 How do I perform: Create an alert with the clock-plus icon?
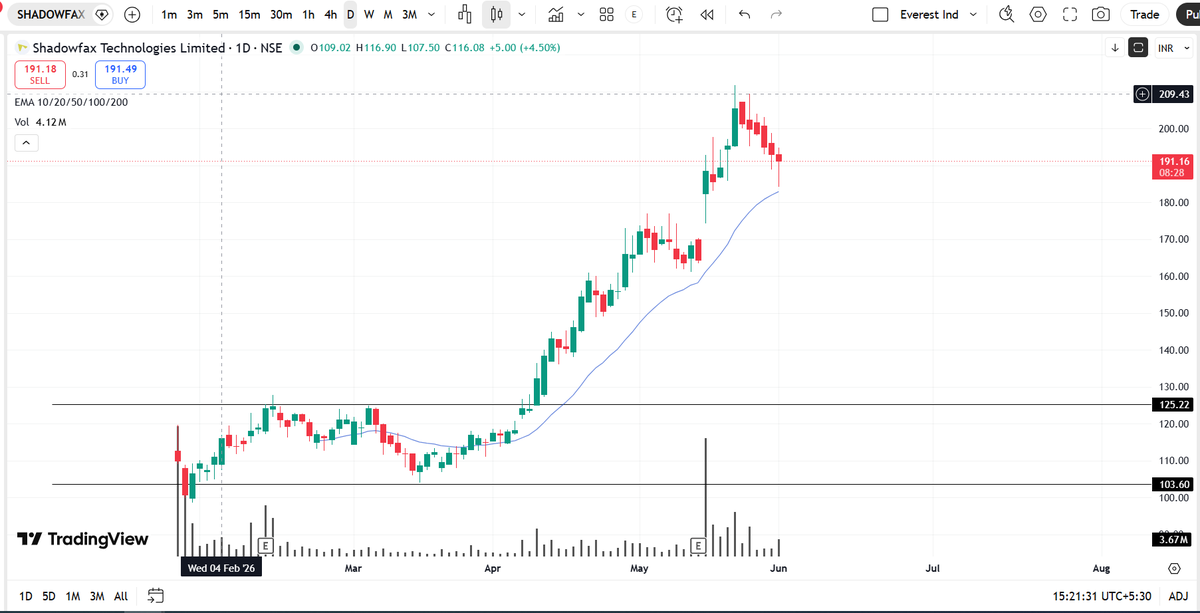pyautogui.click(x=675, y=14)
